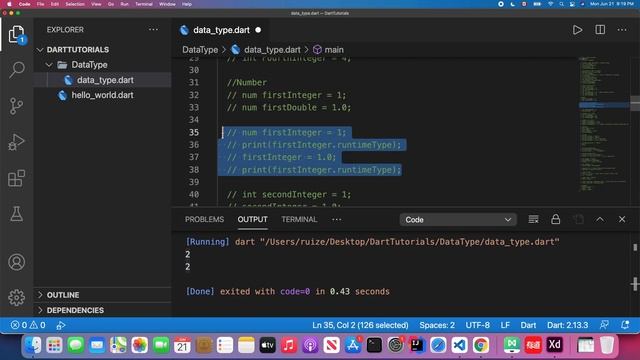Click the feedback icon in status bar
This screenshot has width=640, height=360.
[604, 325]
